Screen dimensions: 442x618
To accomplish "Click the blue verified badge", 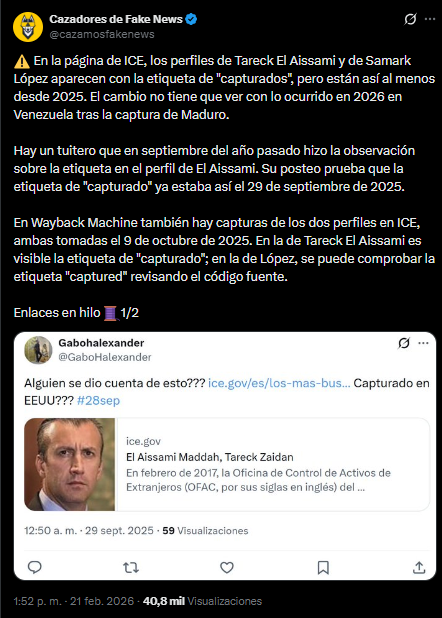I will point(191,19).
